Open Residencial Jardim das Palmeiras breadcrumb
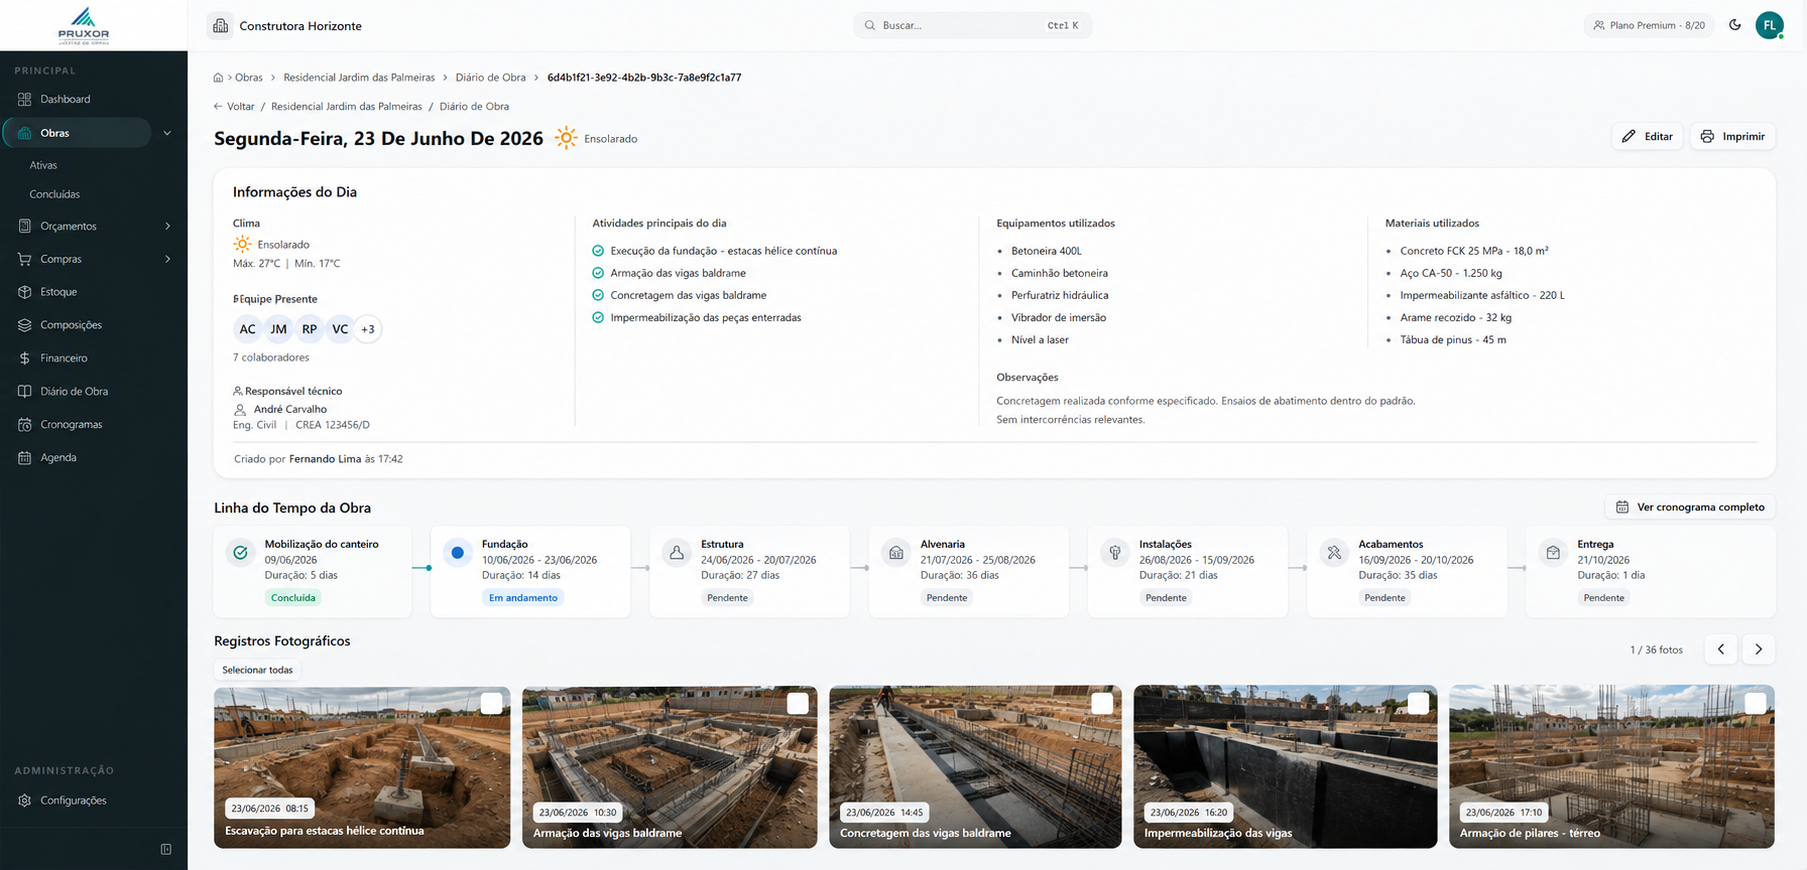Image resolution: width=1807 pixels, height=870 pixels. (x=359, y=77)
